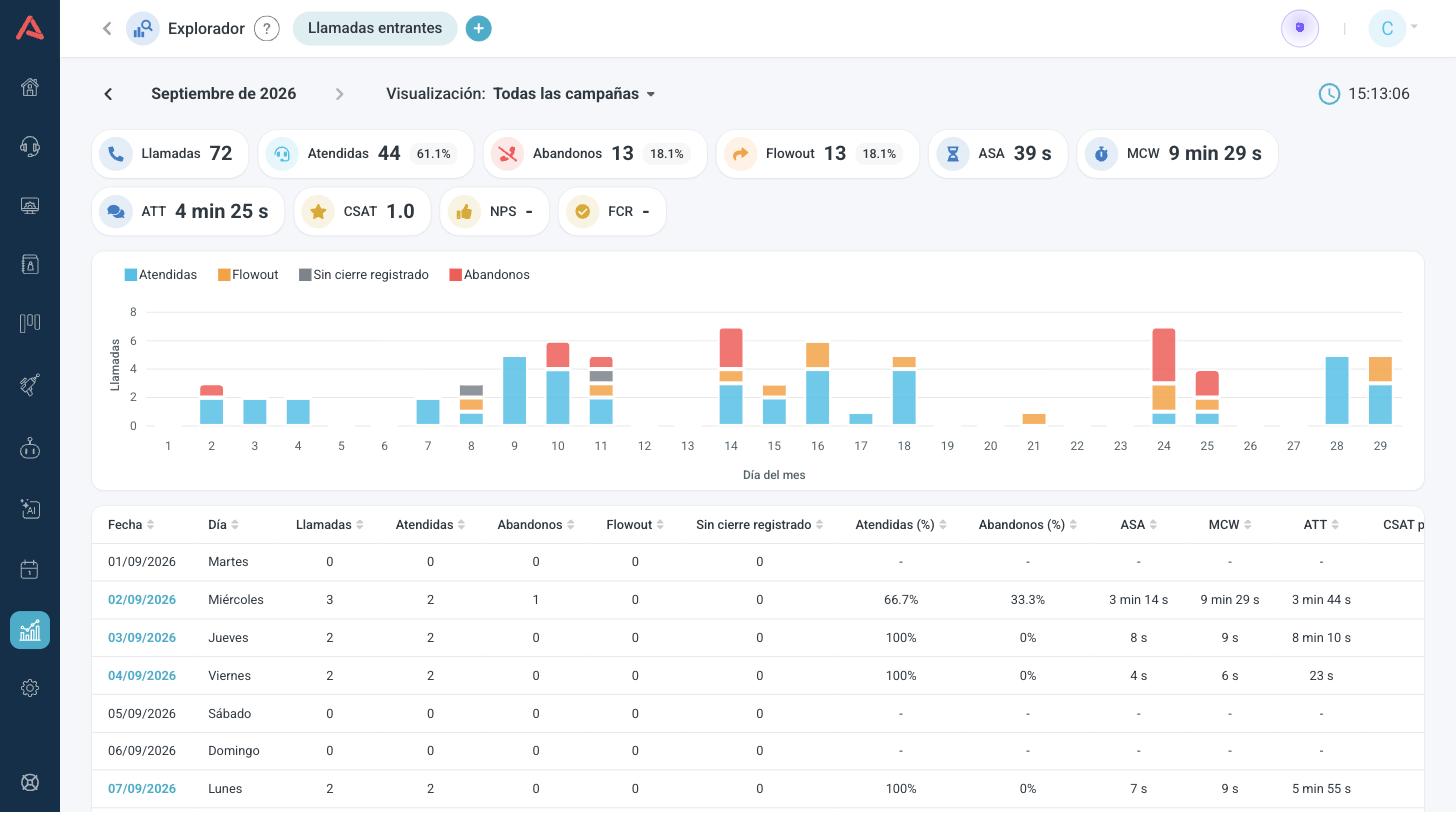Toggle the Abandonos legend series
The width and height of the screenshot is (1456, 819).
point(490,275)
